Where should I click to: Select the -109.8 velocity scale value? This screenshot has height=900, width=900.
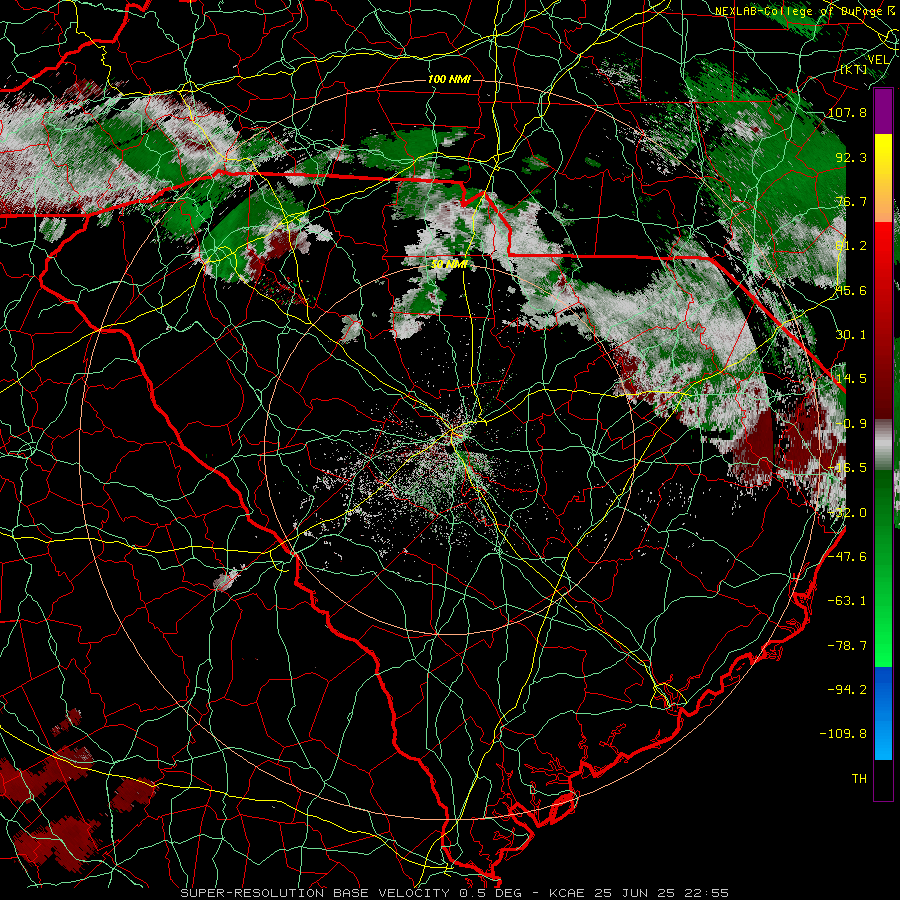pyautogui.click(x=843, y=734)
